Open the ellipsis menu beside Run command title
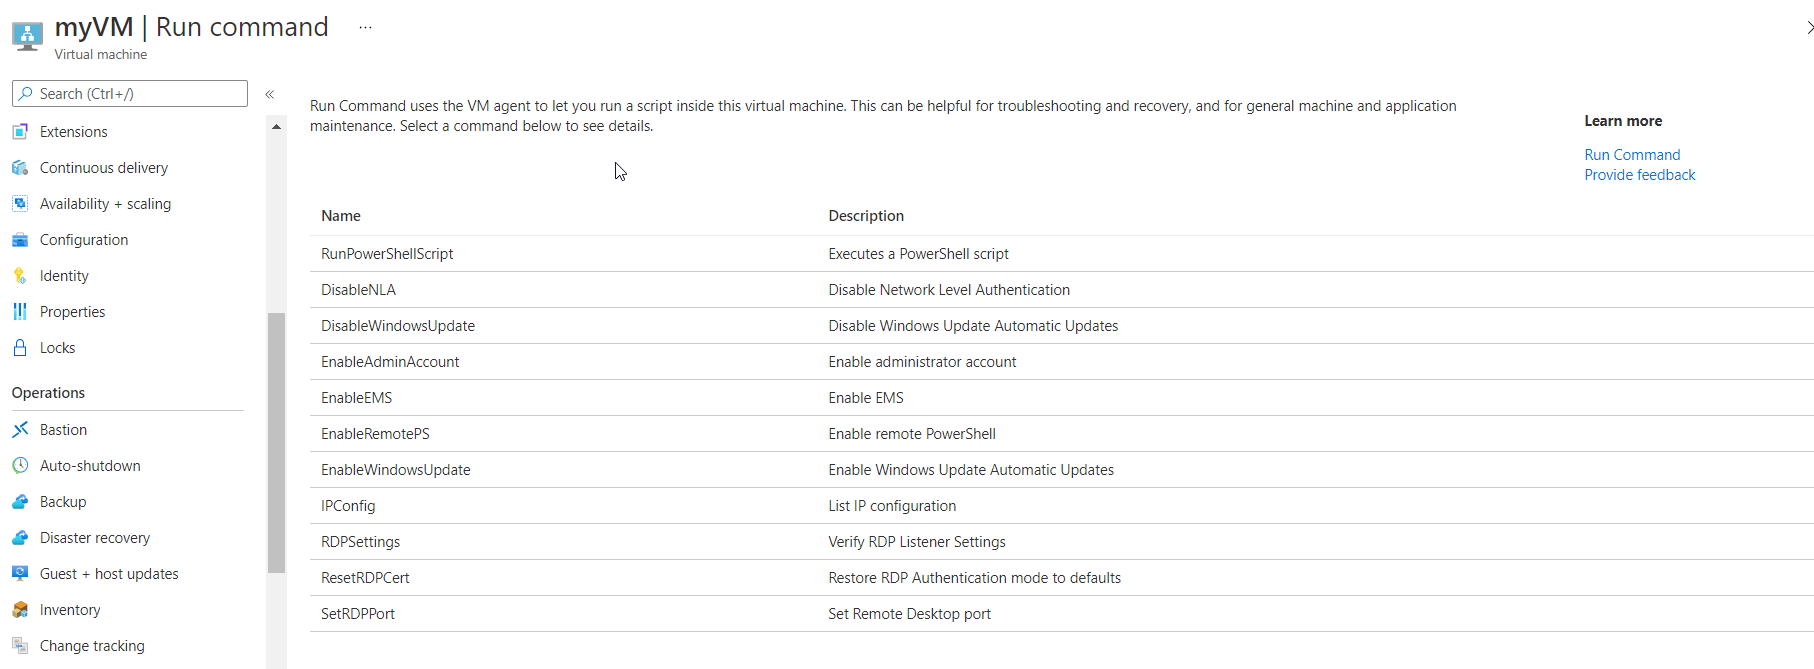The height and width of the screenshot is (669, 1814). pos(364,26)
